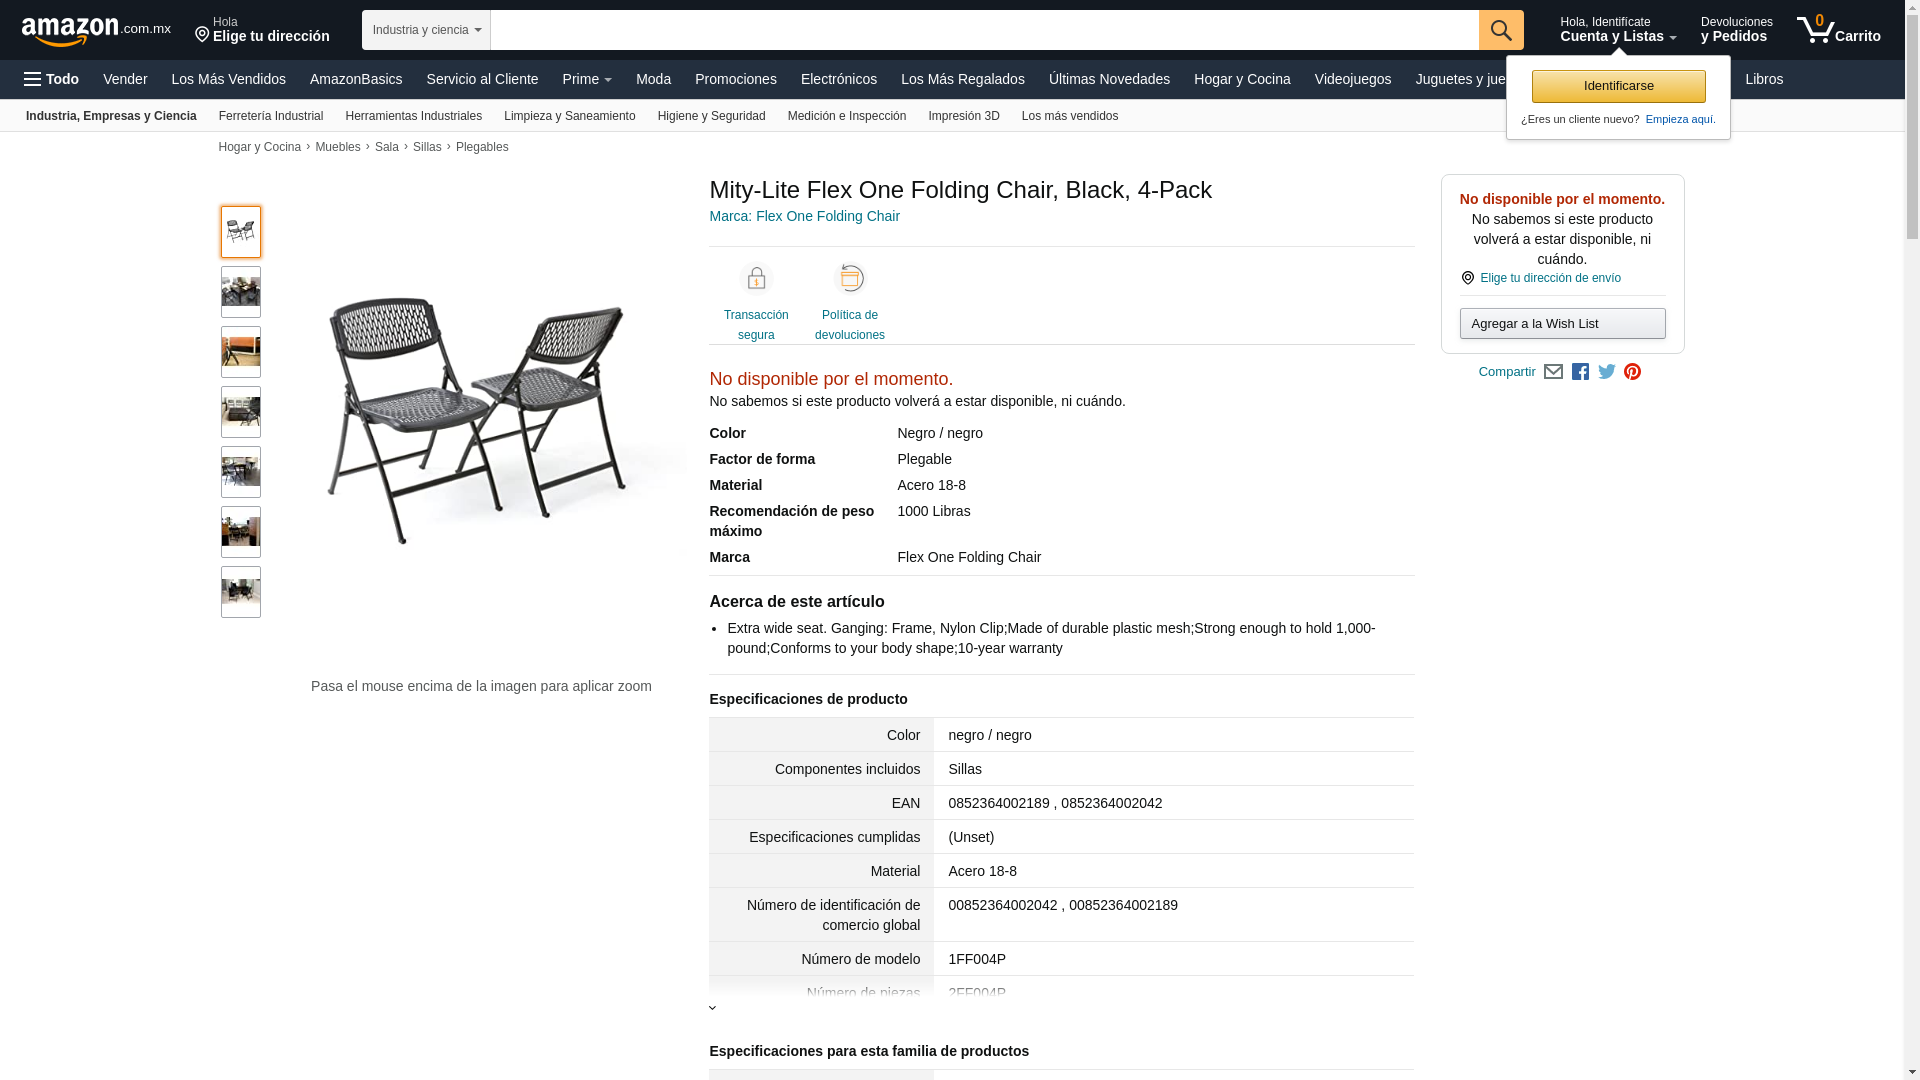Go to the Amazon.com.mx home logo

click(x=96, y=31)
